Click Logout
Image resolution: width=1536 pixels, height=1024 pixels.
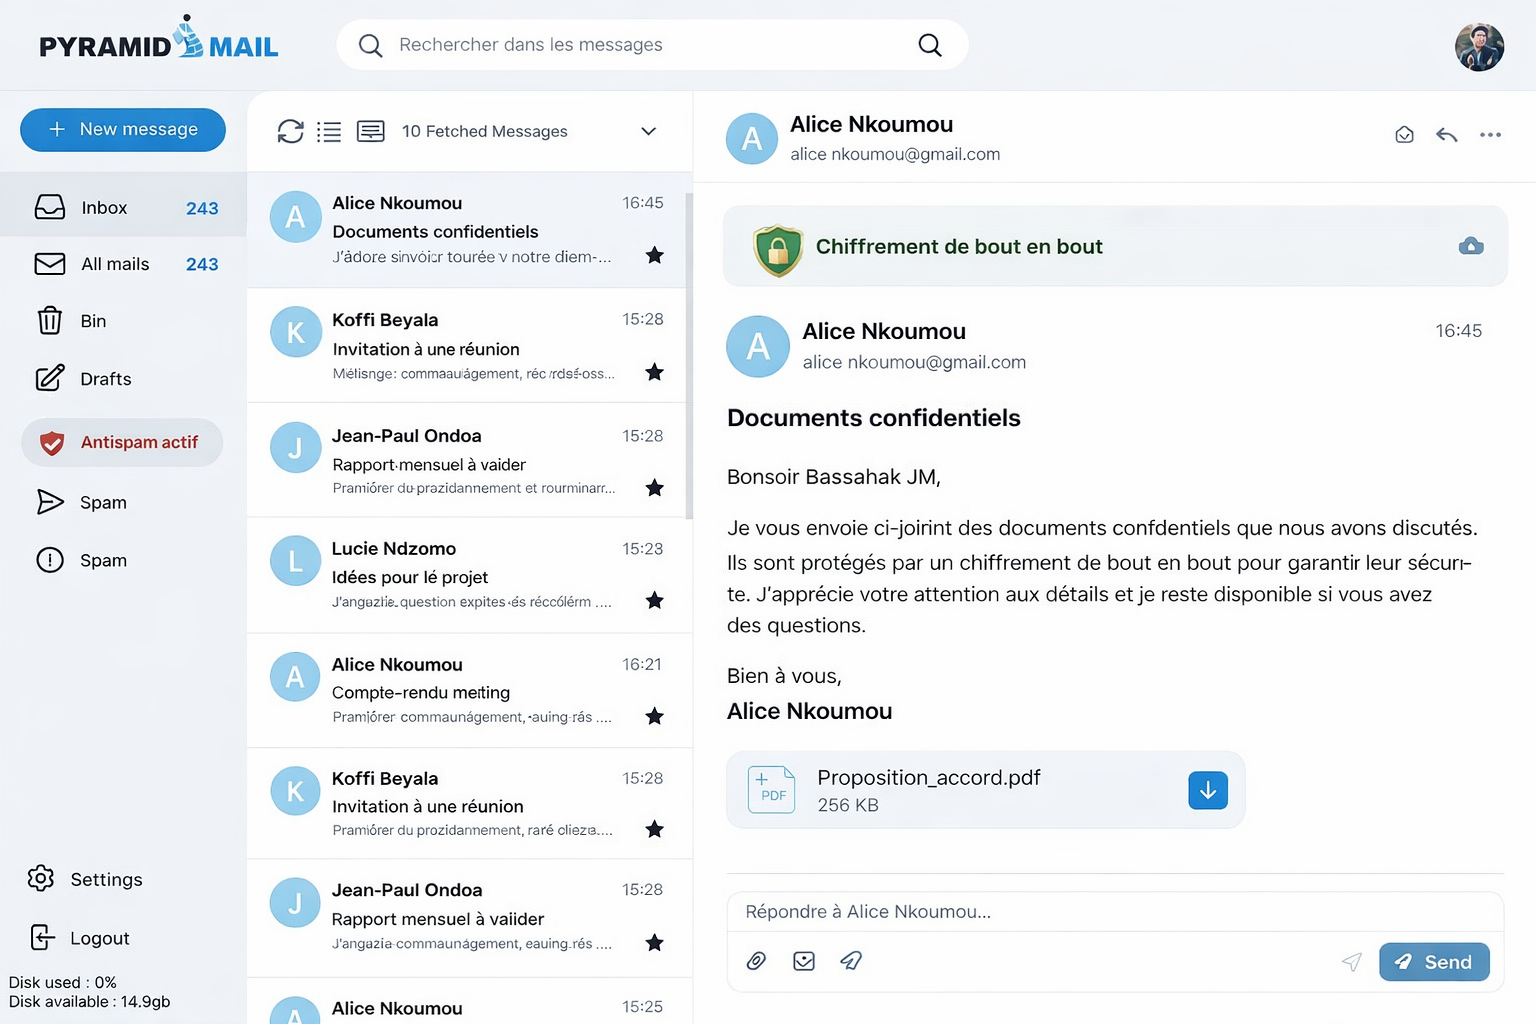click(80, 938)
